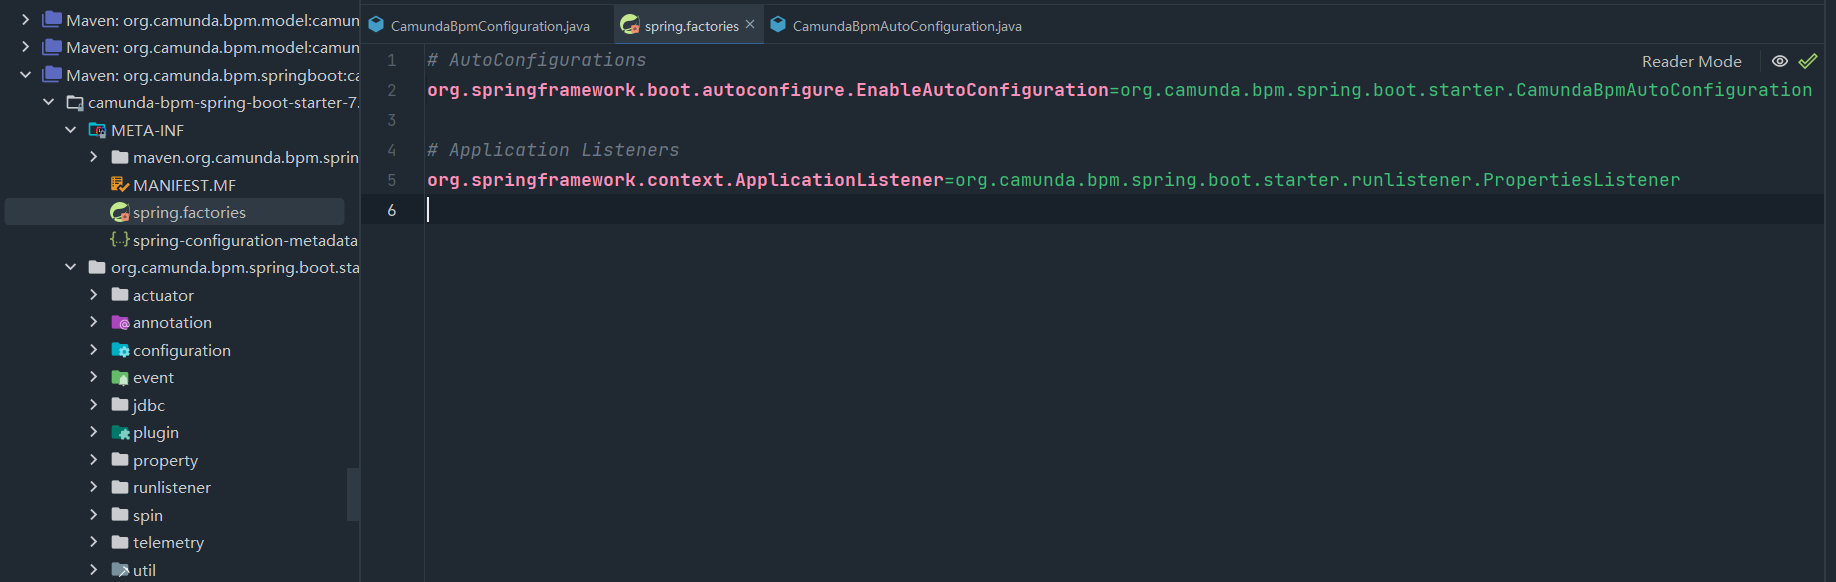Screen dimensions: 1836x582
Task: Click the '# Application Listeners' comment
Action: [553, 150]
